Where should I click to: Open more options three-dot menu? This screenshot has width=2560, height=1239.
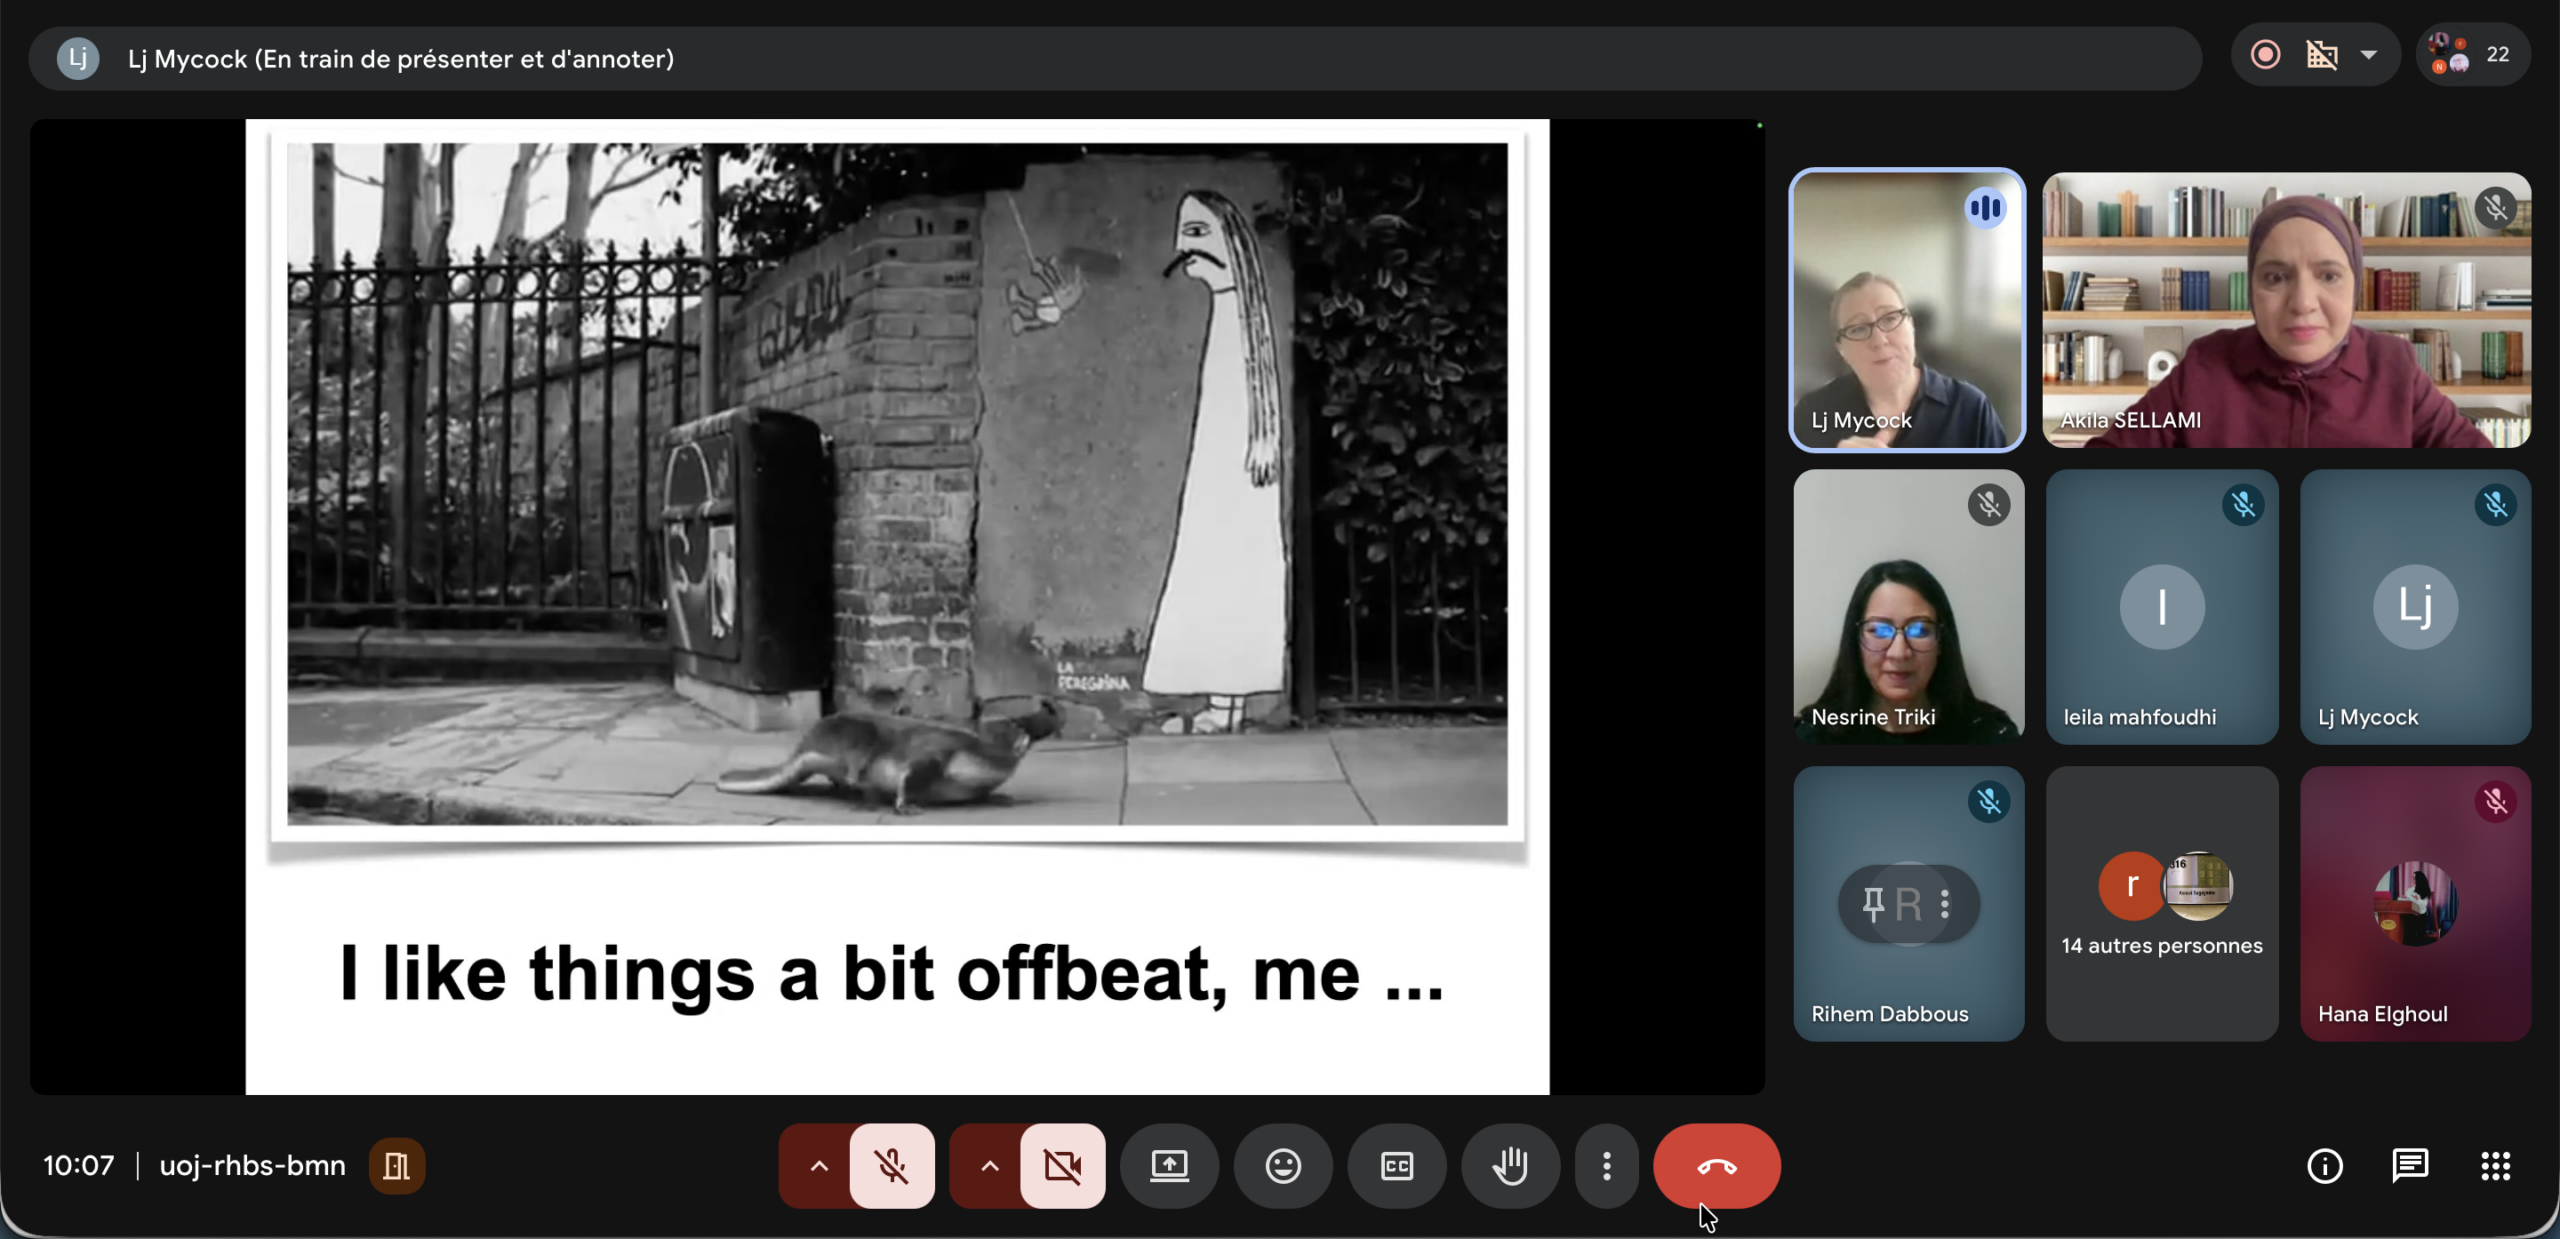click(1606, 1166)
